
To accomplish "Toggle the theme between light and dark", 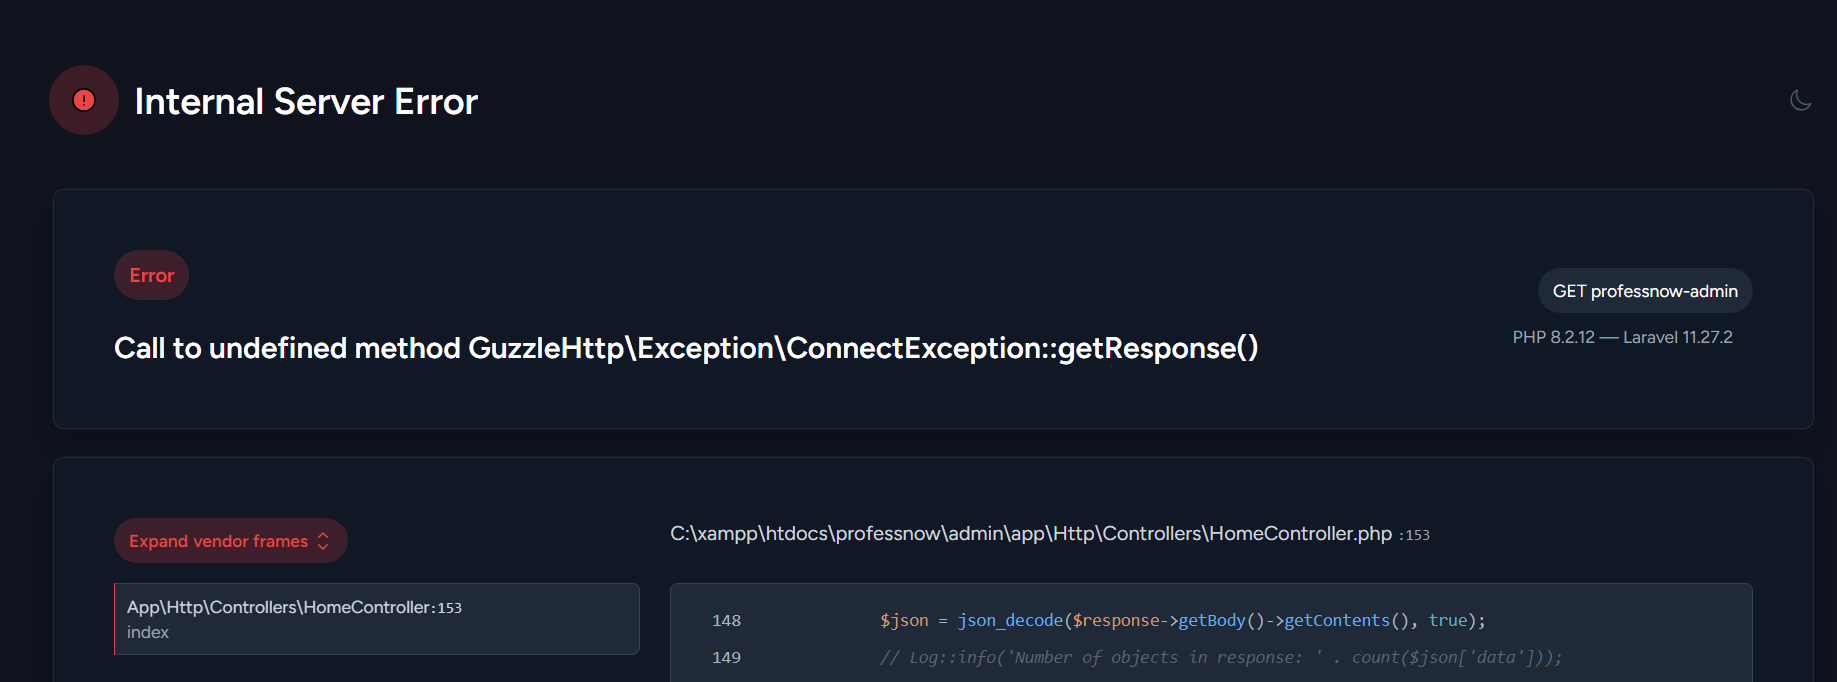I will pyautogui.click(x=1800, y=100).
